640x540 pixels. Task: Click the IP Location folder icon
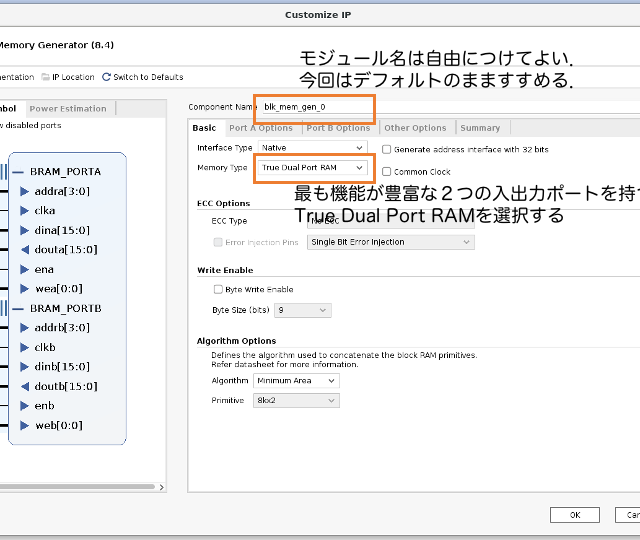point(45,77)
